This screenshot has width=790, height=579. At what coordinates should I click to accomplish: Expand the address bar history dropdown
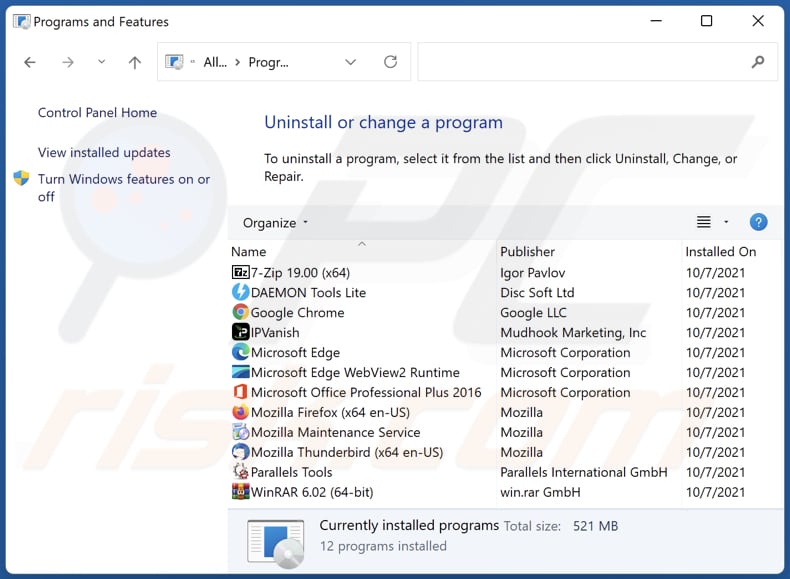pyautogui.click(x=350, y=62)
